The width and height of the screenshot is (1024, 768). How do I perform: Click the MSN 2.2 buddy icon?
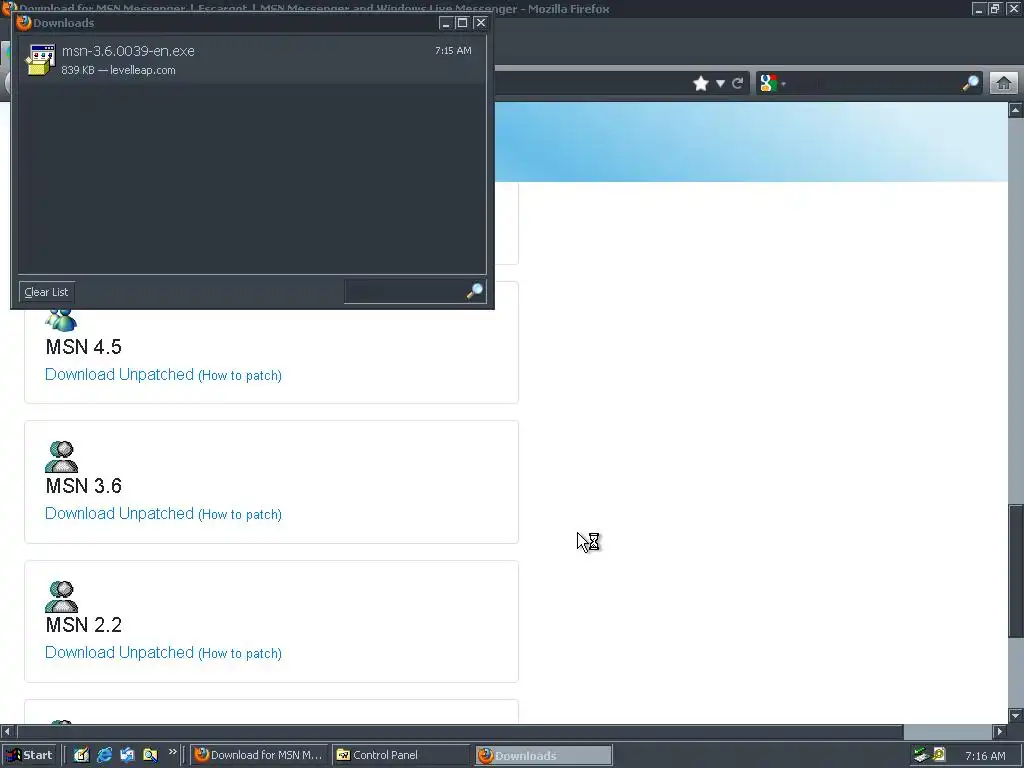coord(61,596)
